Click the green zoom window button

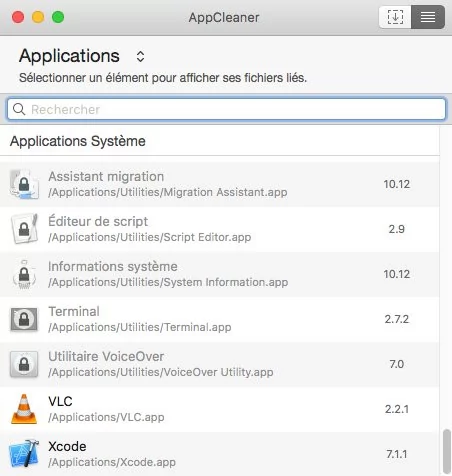click(58, 17)
